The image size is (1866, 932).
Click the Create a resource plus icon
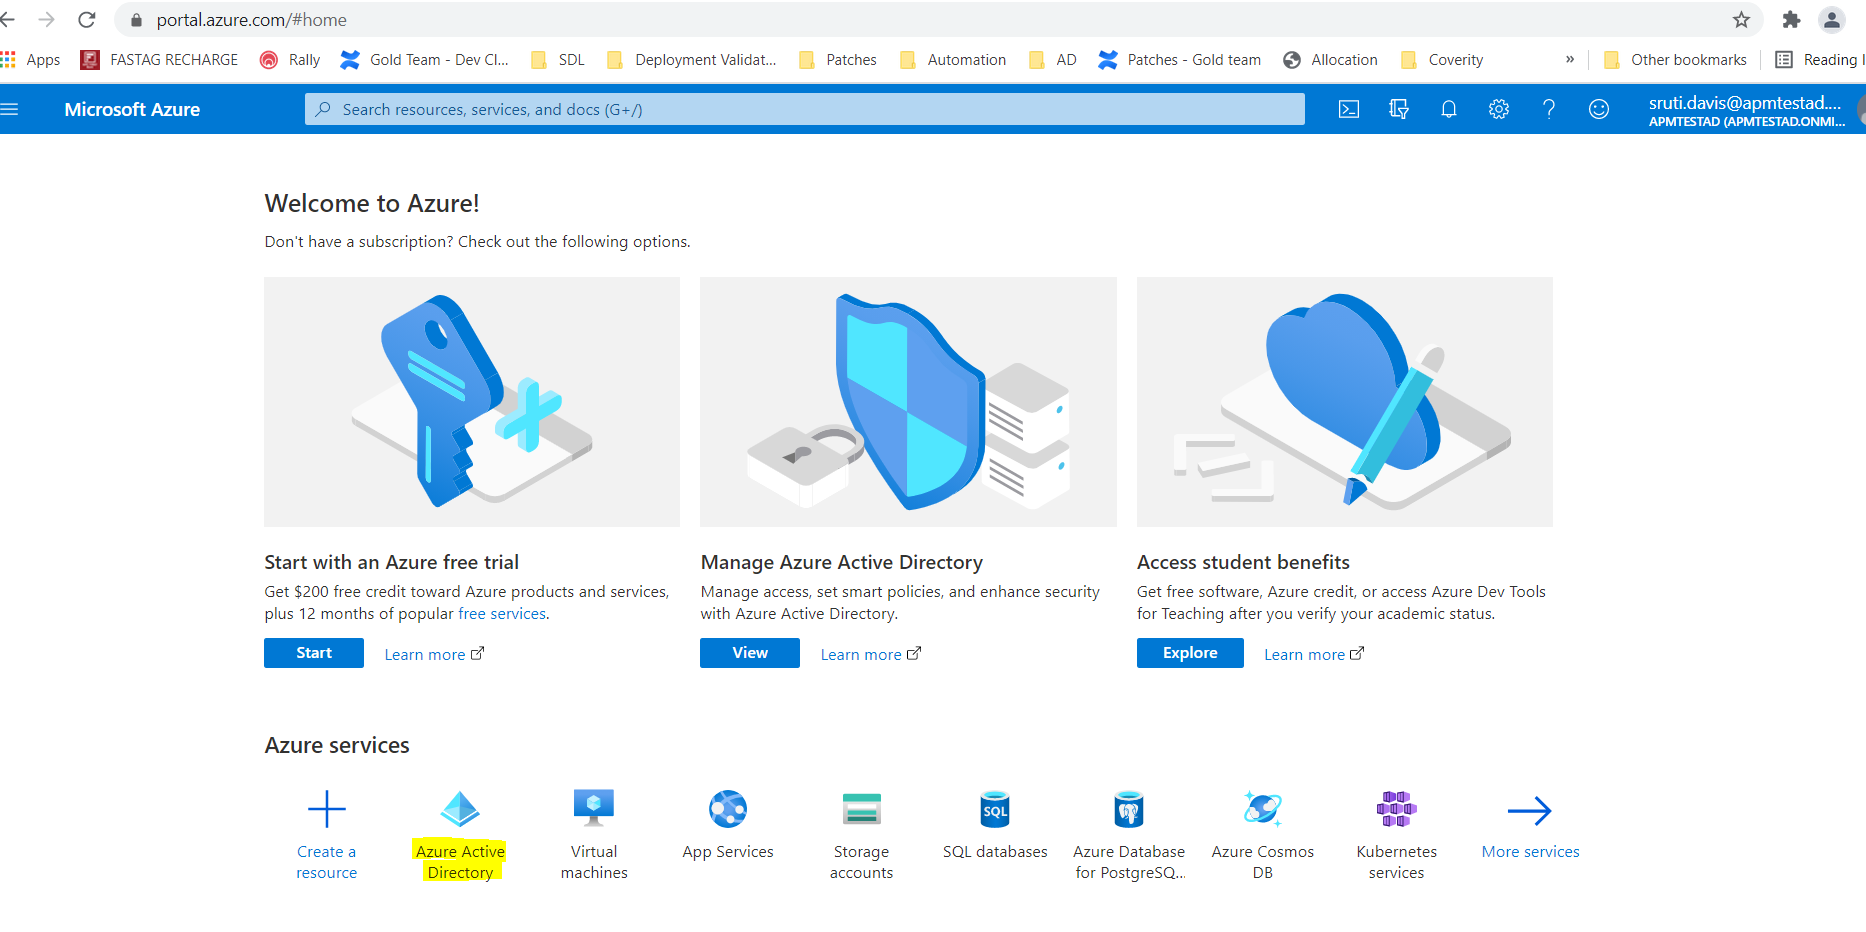point(326,809)
